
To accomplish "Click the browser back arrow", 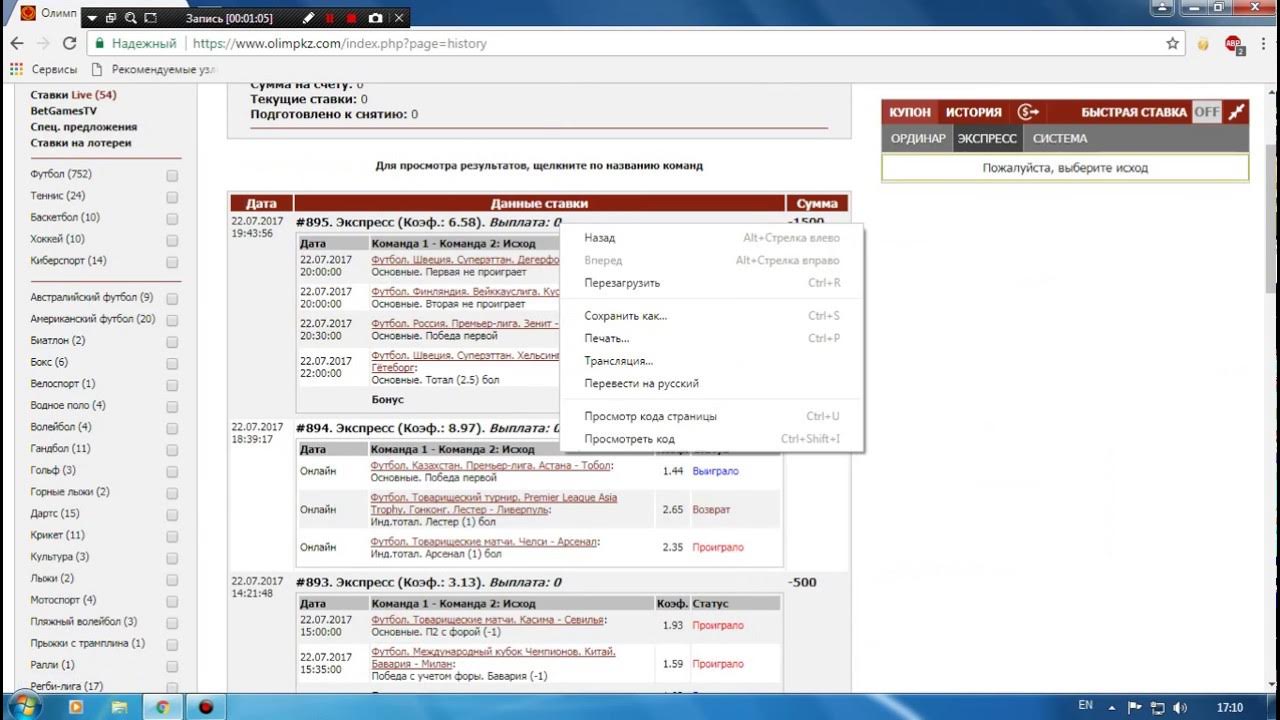I will tap(16, 44).
